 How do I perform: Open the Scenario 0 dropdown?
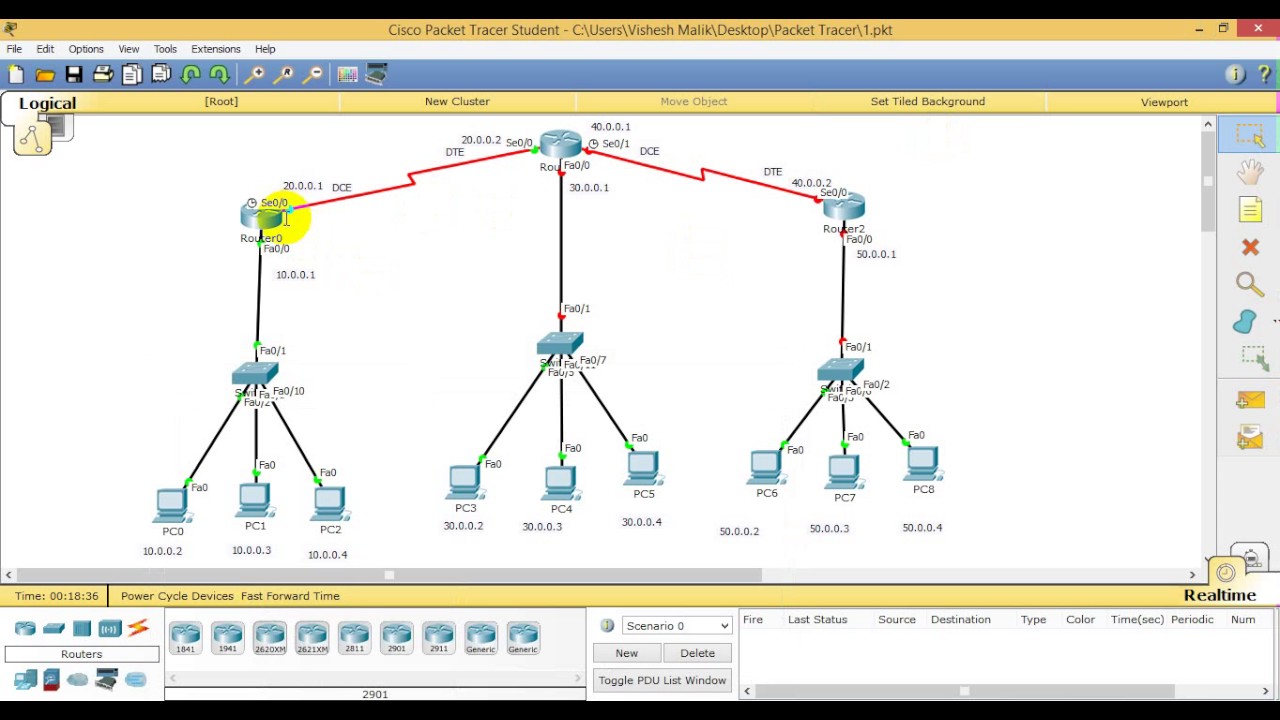pyautogui.click(x=677, y=626)
